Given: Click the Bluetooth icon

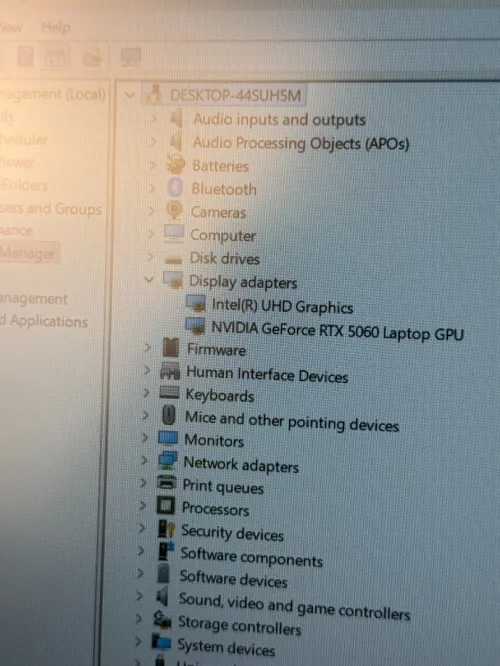Looking at the screenshot, I should (x=175, y=188).
